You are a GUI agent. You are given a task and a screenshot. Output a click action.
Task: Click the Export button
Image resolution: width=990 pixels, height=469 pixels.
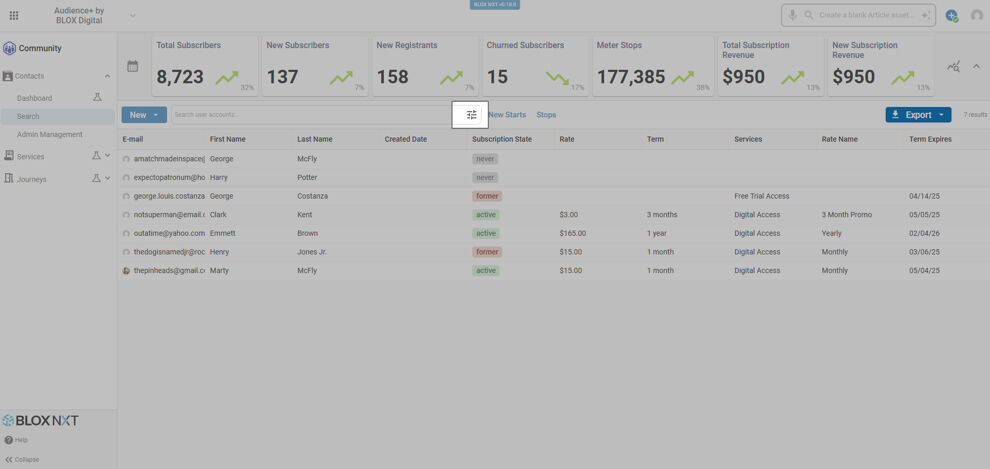[918, 115]
